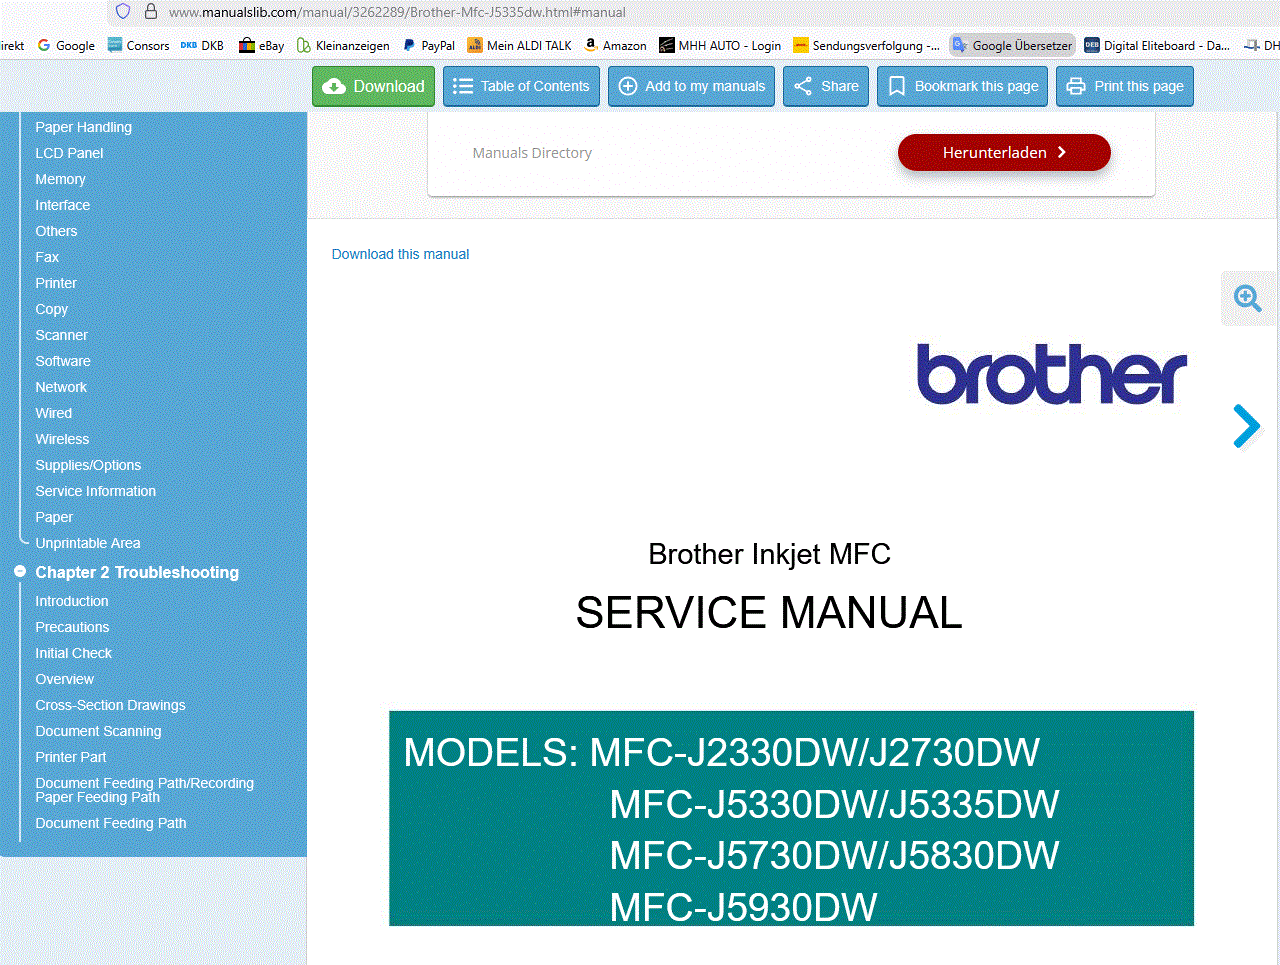This screenshot has height=965, width=1280.
Task: Click the manualslib URL address field
Action: pos(397,12)
